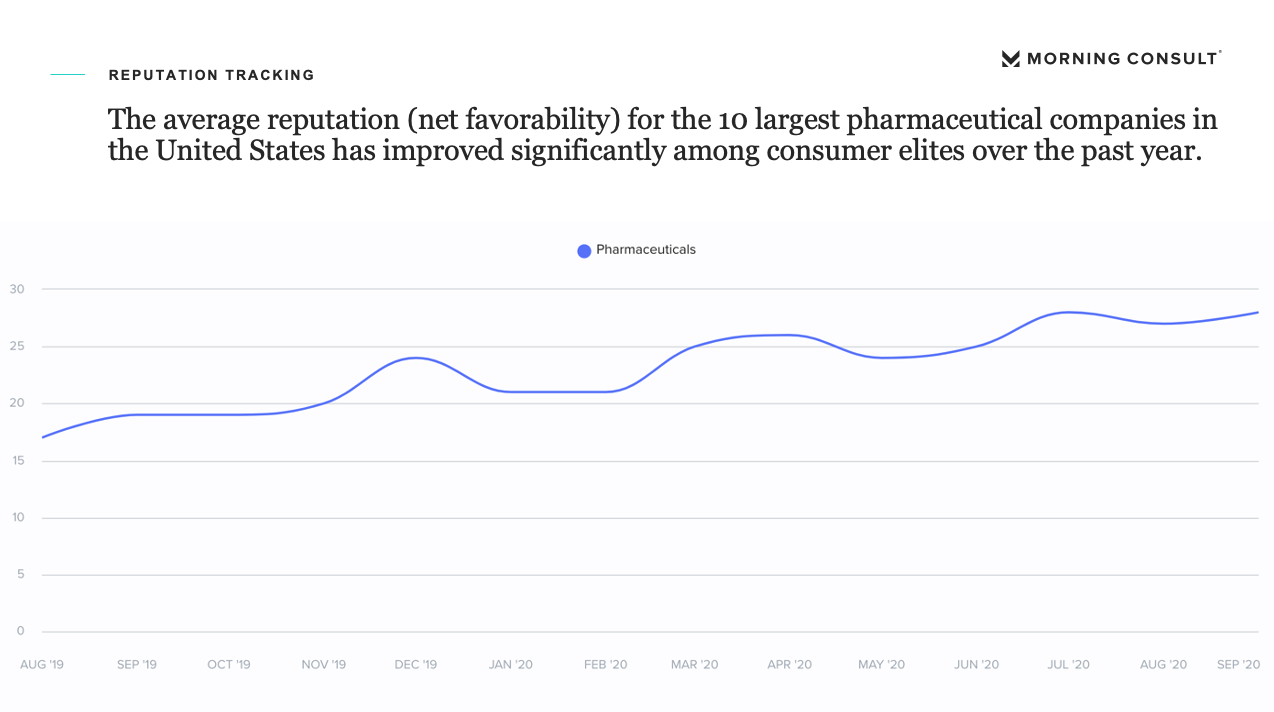
Task: Click the Reputation Tracking heading
Action: coord(211,75)
